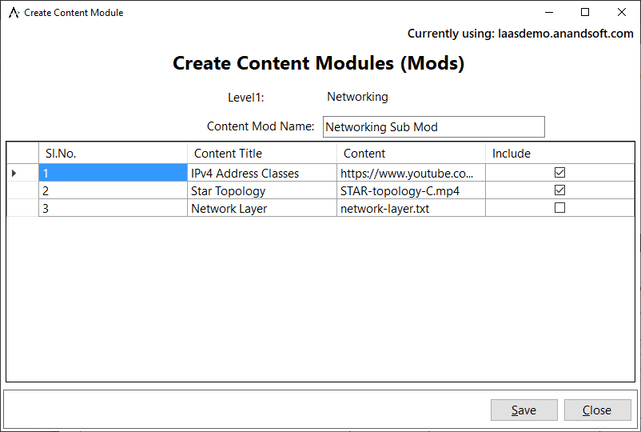
Task: Sort by Content Title column header
Action: [261, 154]
